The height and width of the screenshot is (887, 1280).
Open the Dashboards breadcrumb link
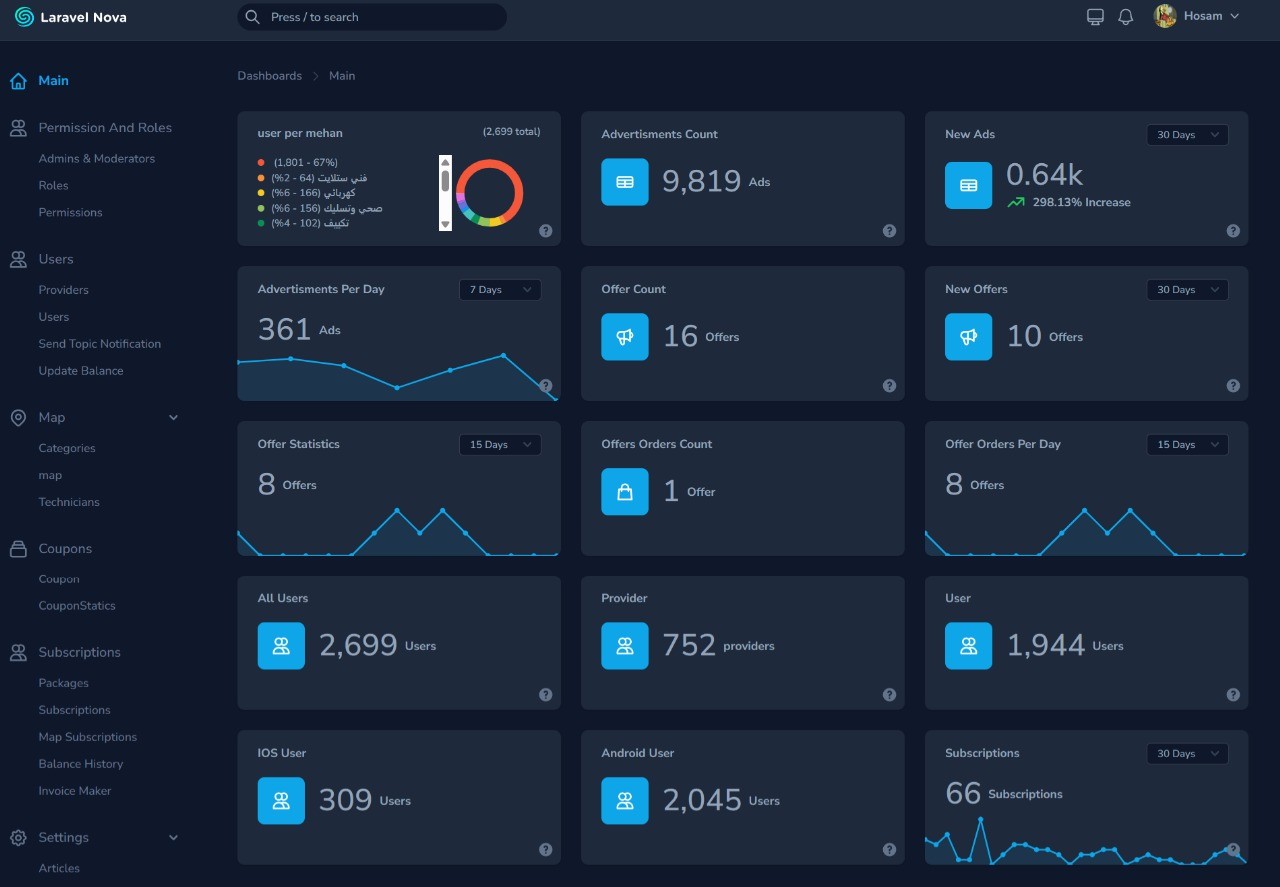click(269, 75)
